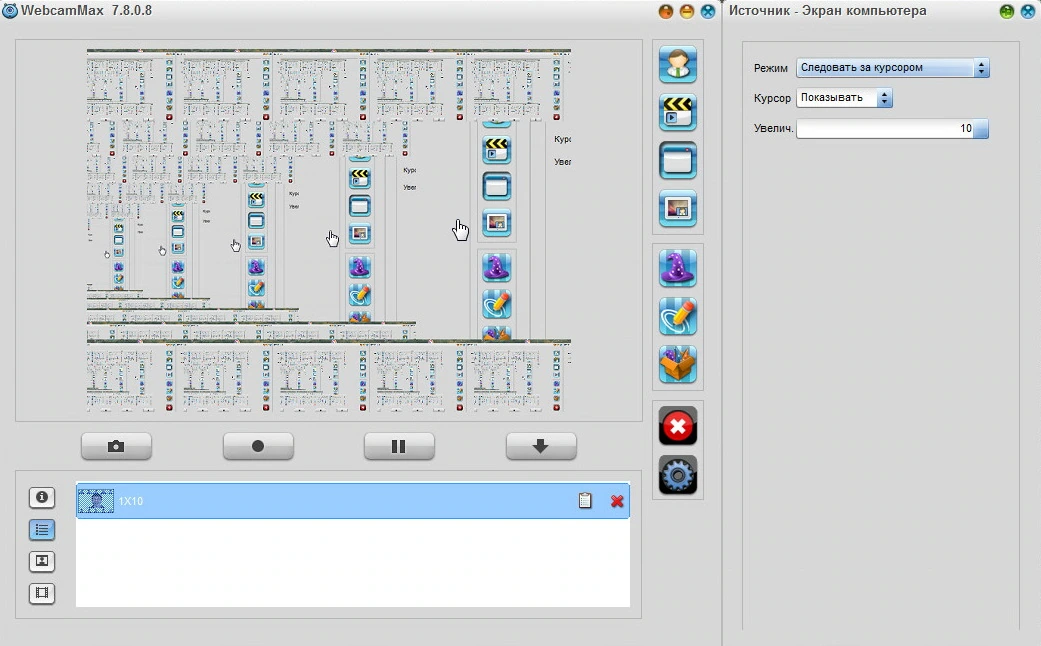Image resolution: width=1041 pixels, height=646 pixels.
Task: Click the download arrow button
Action: [x=541, y=446]
